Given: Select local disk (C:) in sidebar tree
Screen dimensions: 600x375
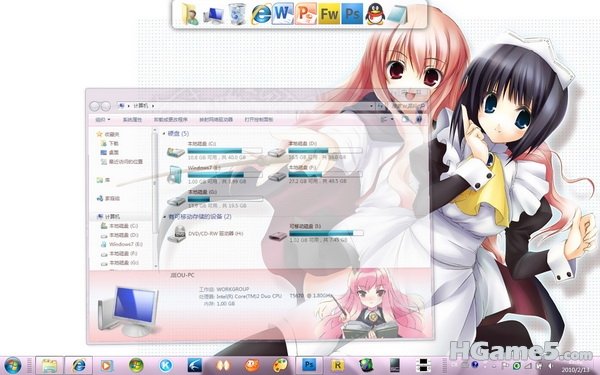Looking at the screenshot, I should coord(119,226).
